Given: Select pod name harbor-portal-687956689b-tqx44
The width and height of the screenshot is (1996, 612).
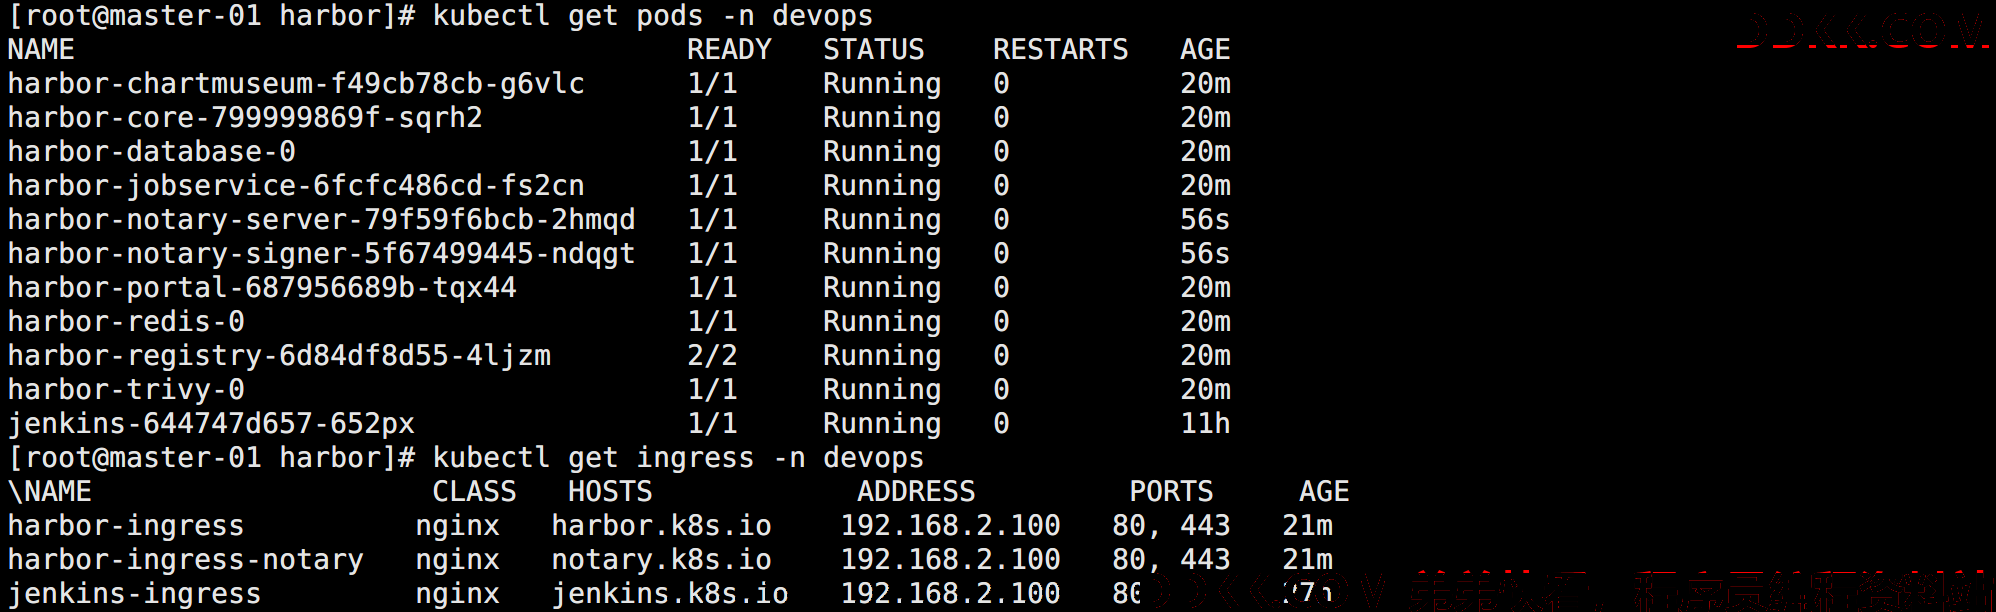Looking at the screenshot, I should coord(262,288).
